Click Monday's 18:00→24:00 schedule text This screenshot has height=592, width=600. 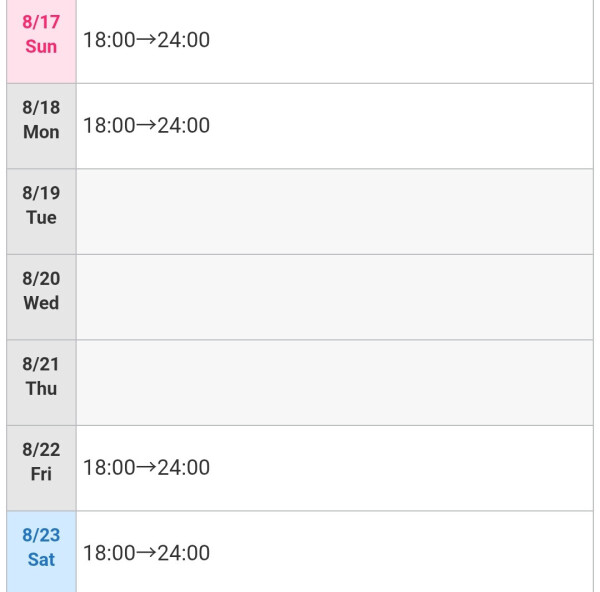pos(146,126)
